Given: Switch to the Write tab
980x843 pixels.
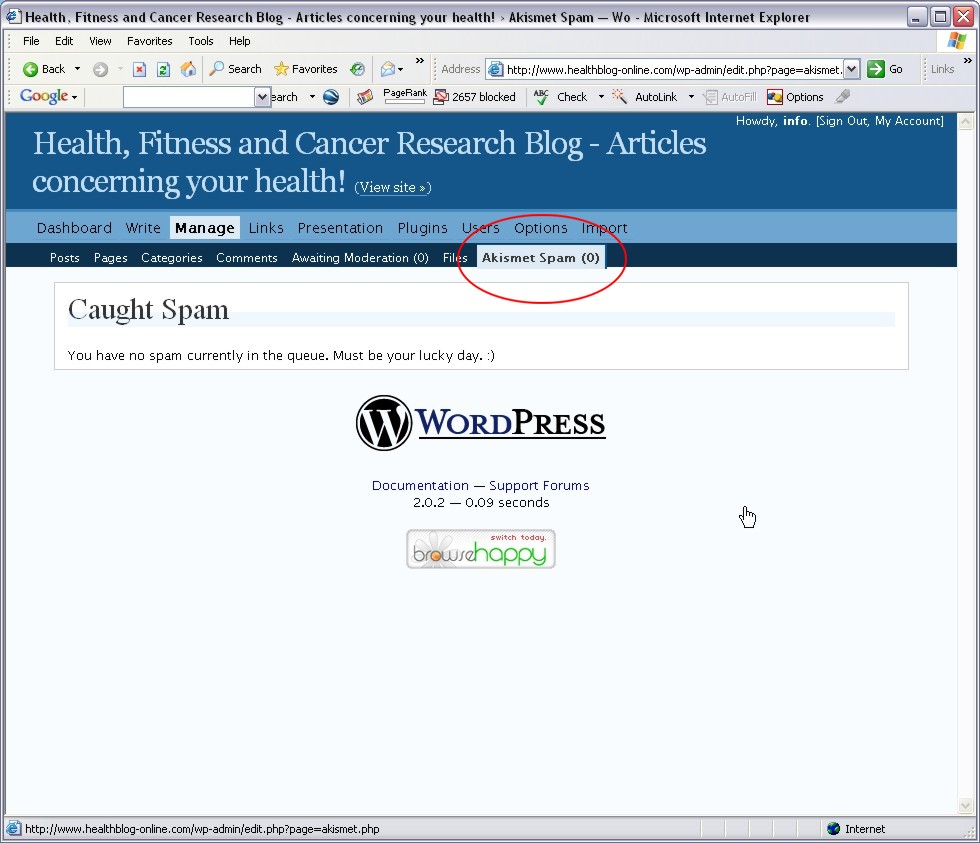Looking at the screenshot, I should (143, 228).
